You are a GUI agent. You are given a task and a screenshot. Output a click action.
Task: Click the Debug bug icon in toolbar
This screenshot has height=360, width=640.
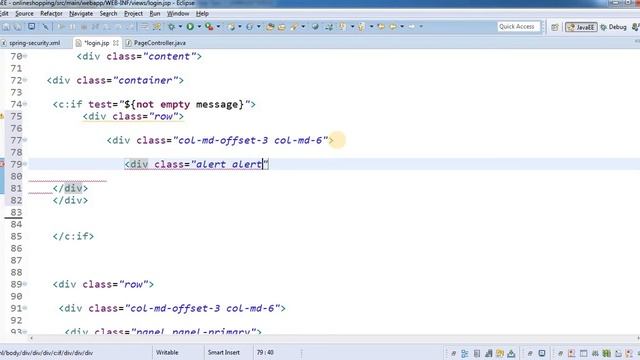click(x=171, y=27)
